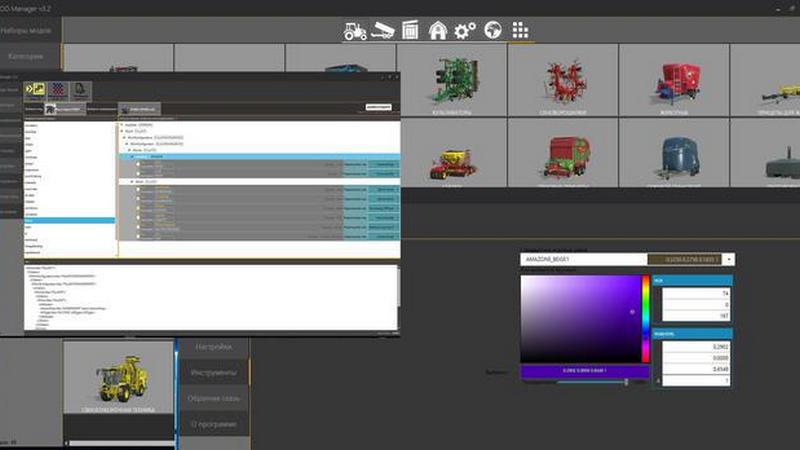Click the silo container icon in top toolbar
Image resolution: width=800 pixels, height=450 pixels.
[409, 30]
